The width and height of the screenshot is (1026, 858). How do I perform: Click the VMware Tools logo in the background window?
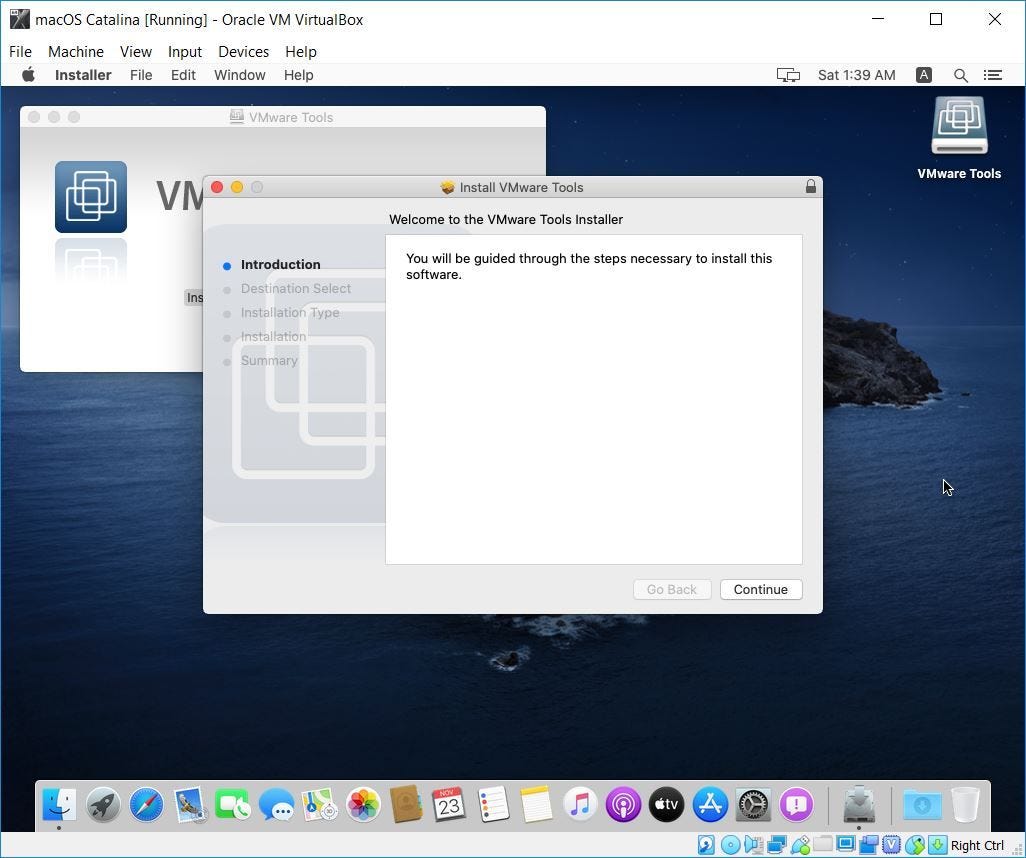tap(91, 196)
